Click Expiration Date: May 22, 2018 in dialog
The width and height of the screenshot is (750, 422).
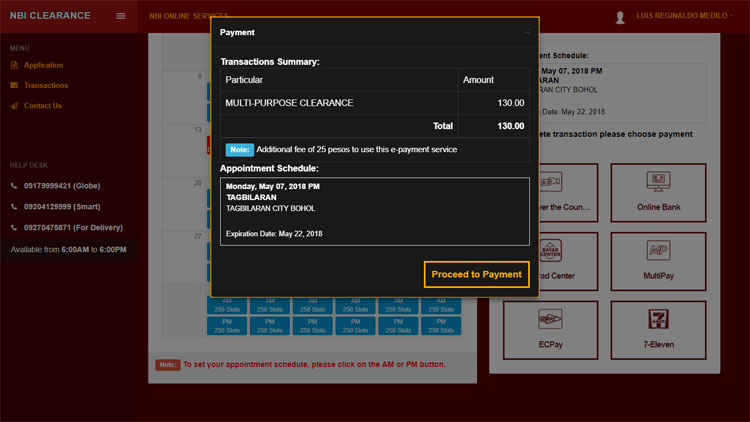pos(274,234)
